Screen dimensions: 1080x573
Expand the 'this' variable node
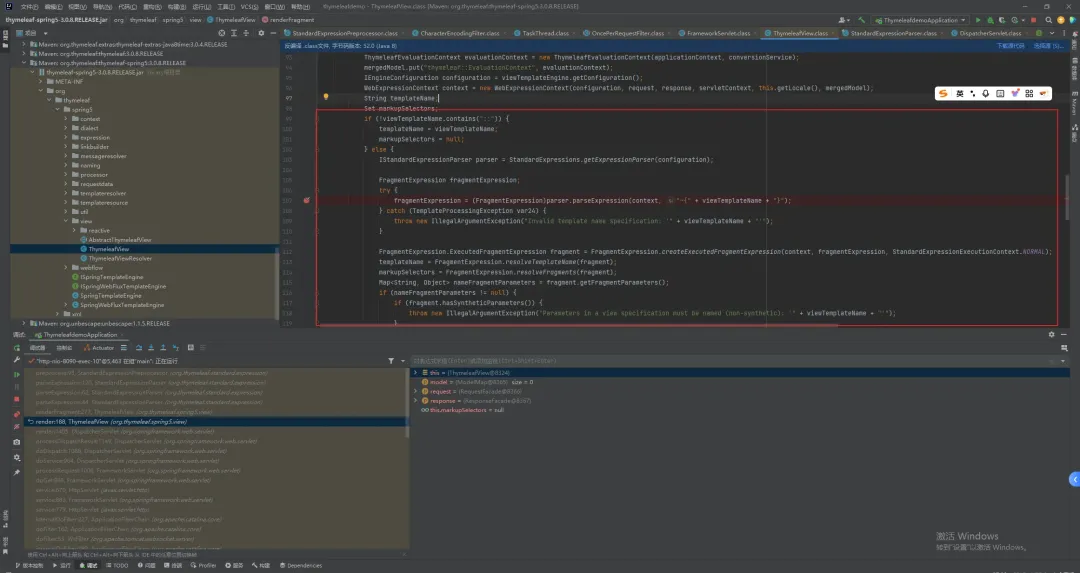point(415,373)
